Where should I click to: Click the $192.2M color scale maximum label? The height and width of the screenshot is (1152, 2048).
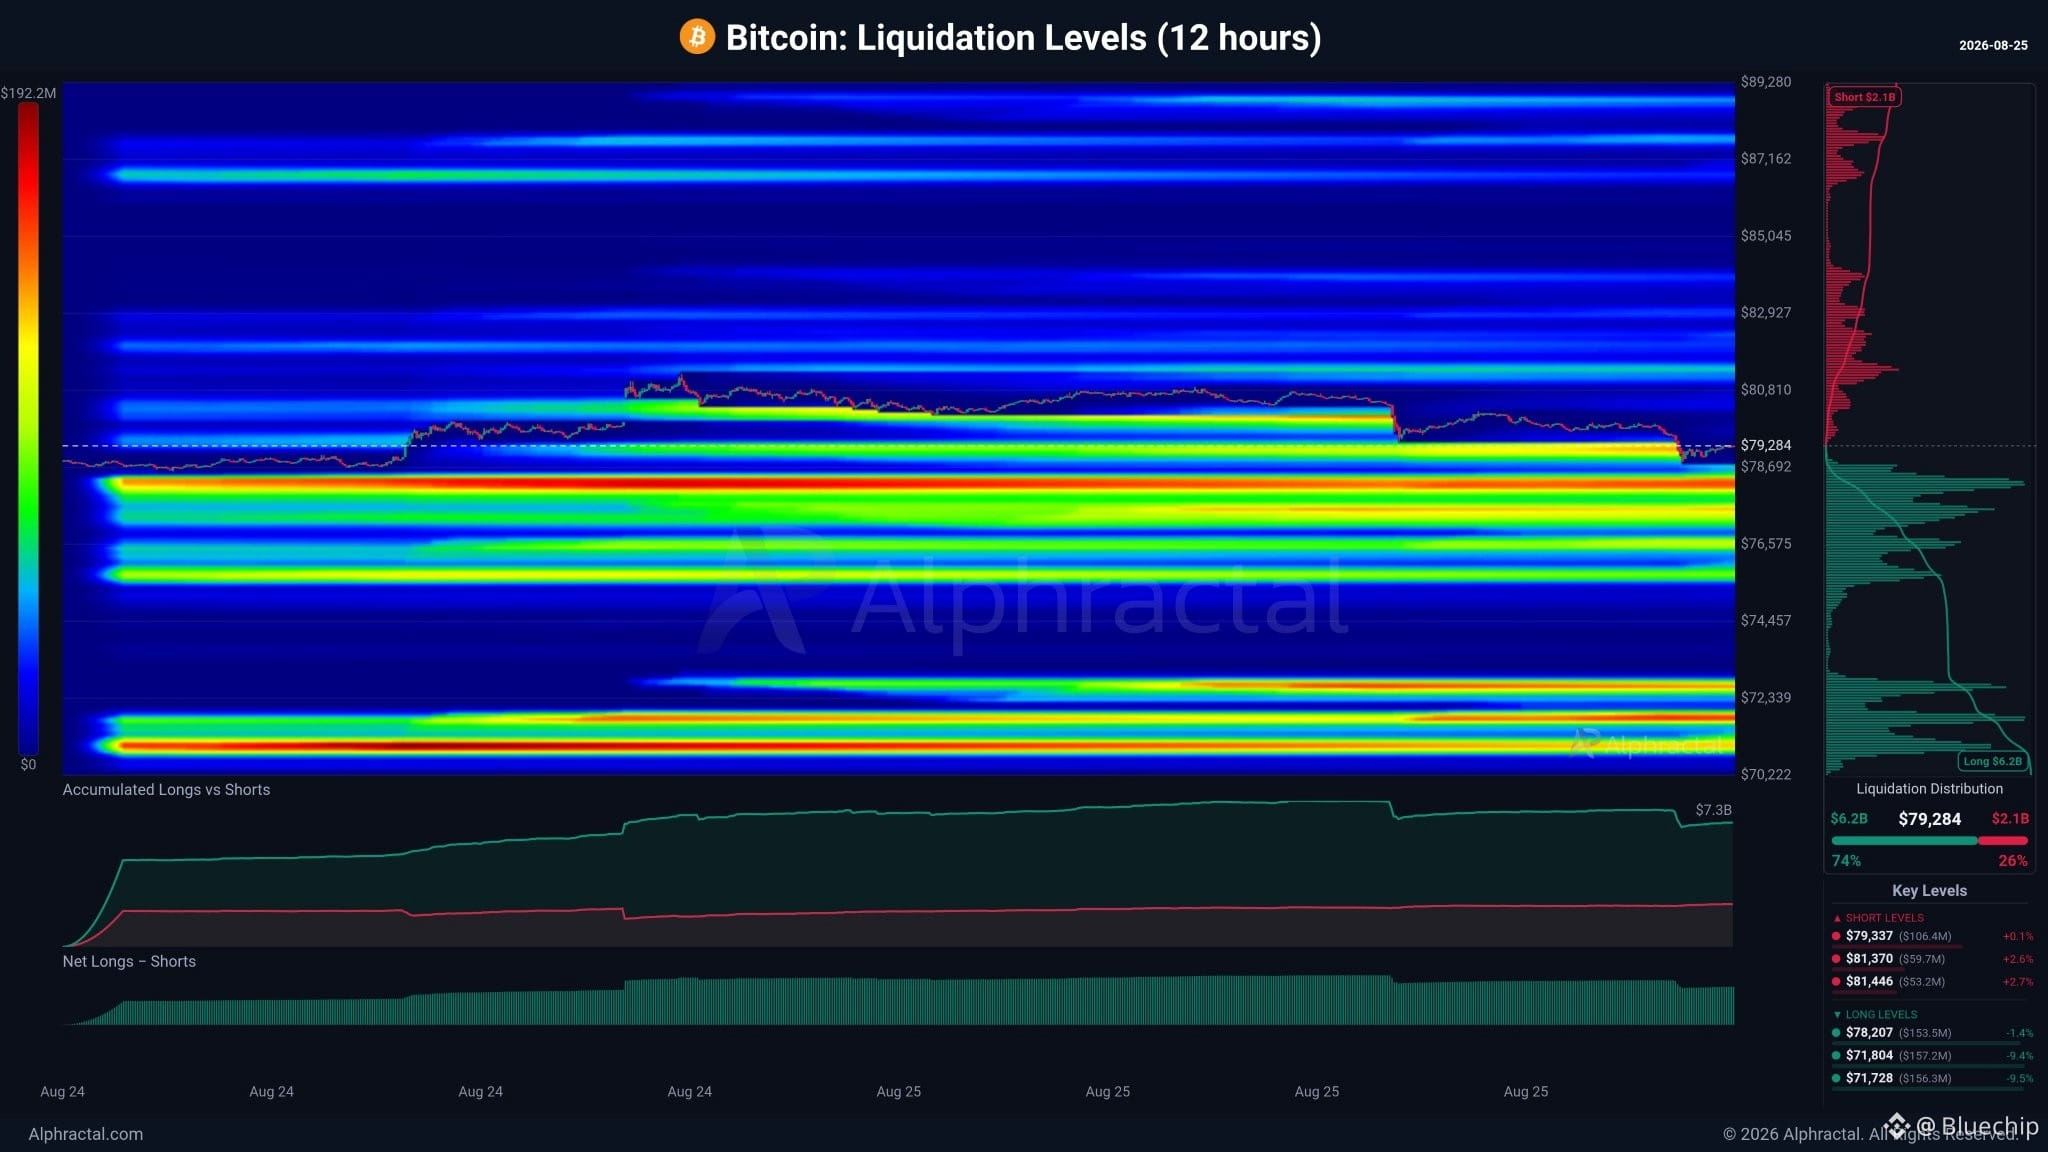[x=28, y=93]
